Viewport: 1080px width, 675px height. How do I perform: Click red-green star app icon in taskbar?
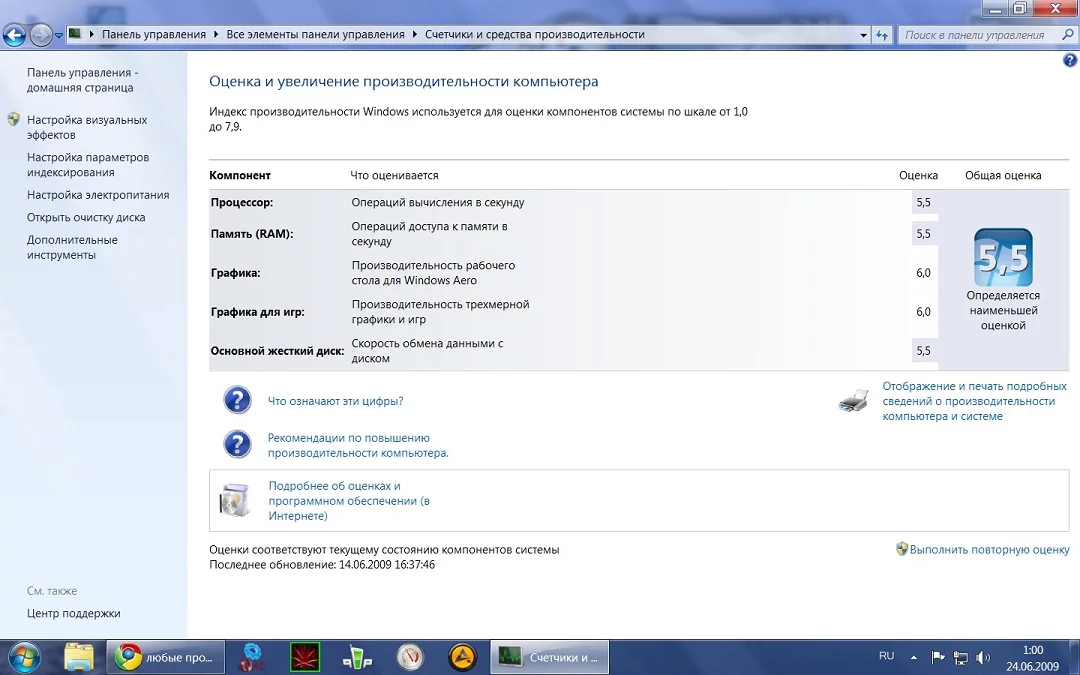[304, 657]
